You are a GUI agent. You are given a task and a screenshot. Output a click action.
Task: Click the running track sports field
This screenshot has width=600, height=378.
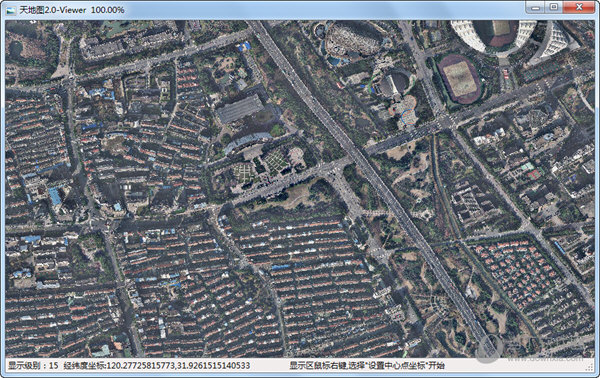point(459,79)
